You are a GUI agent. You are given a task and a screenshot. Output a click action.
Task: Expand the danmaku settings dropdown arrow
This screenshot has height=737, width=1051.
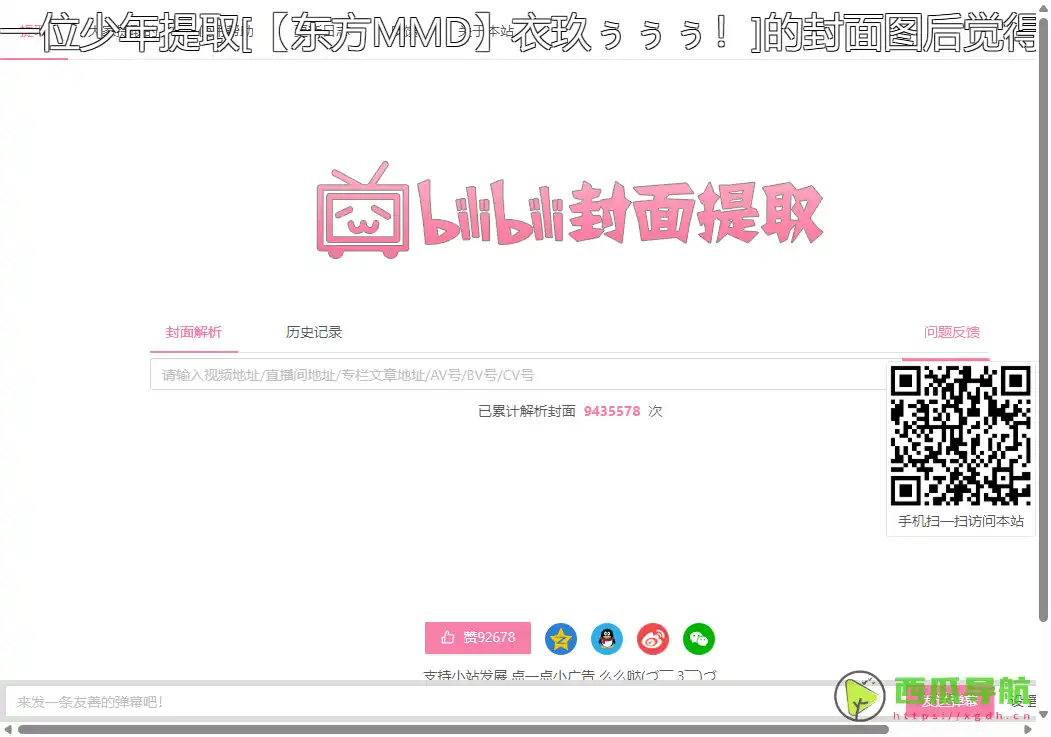coord(1043,715)
